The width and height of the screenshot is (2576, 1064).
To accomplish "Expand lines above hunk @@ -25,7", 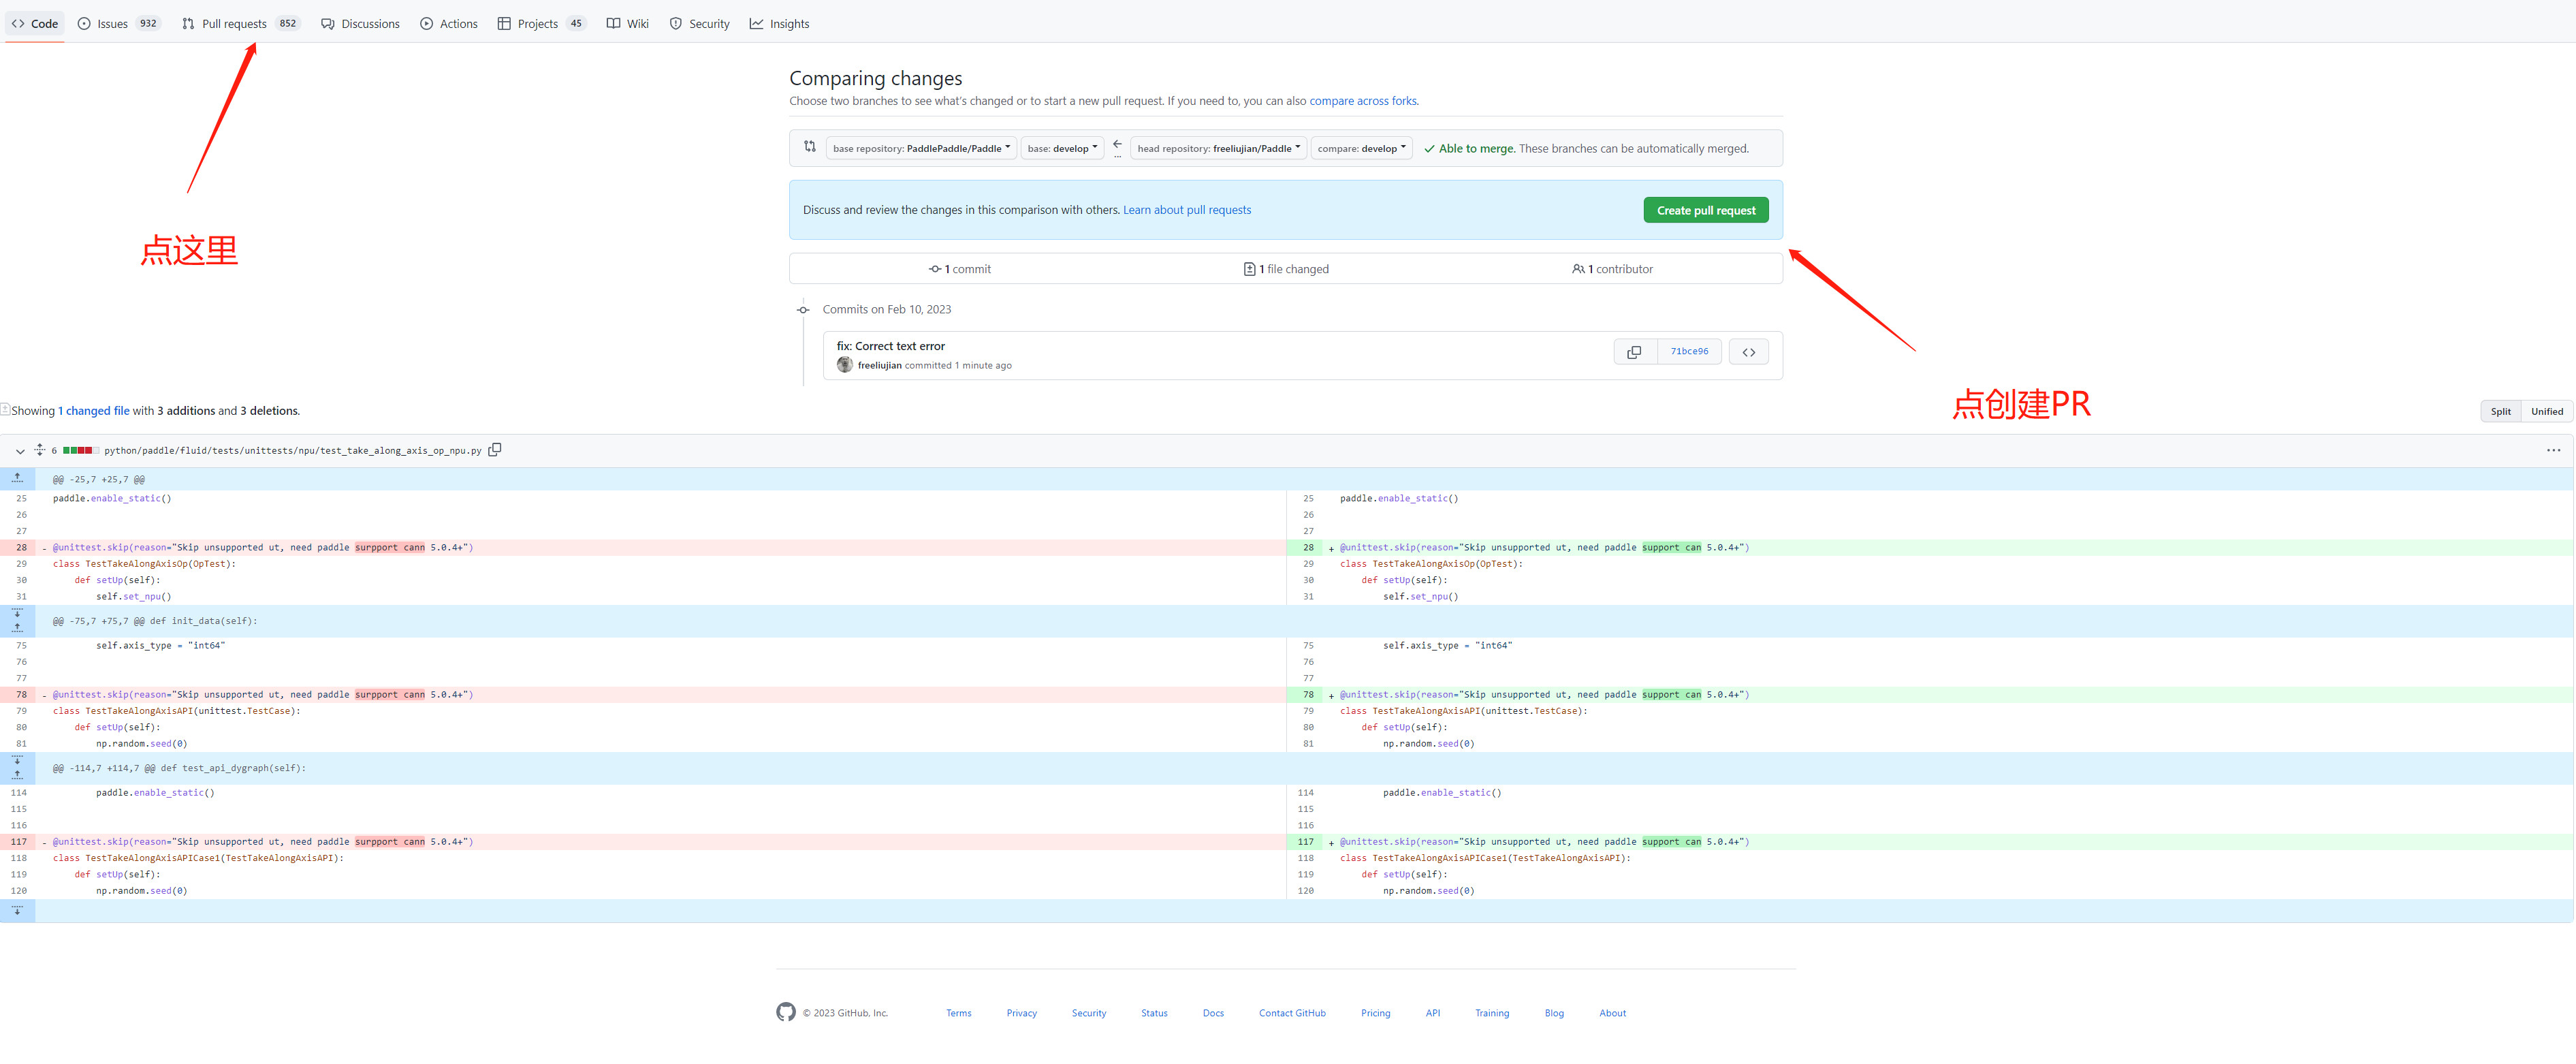I will point(17,478).
